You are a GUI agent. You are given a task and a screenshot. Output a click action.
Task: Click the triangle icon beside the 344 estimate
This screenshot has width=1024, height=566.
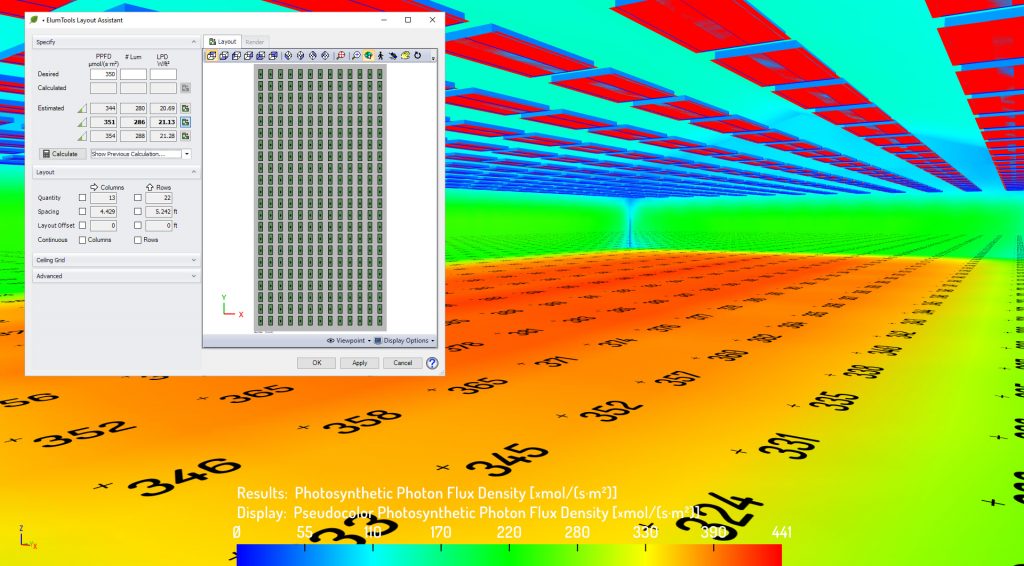point(82,108)
